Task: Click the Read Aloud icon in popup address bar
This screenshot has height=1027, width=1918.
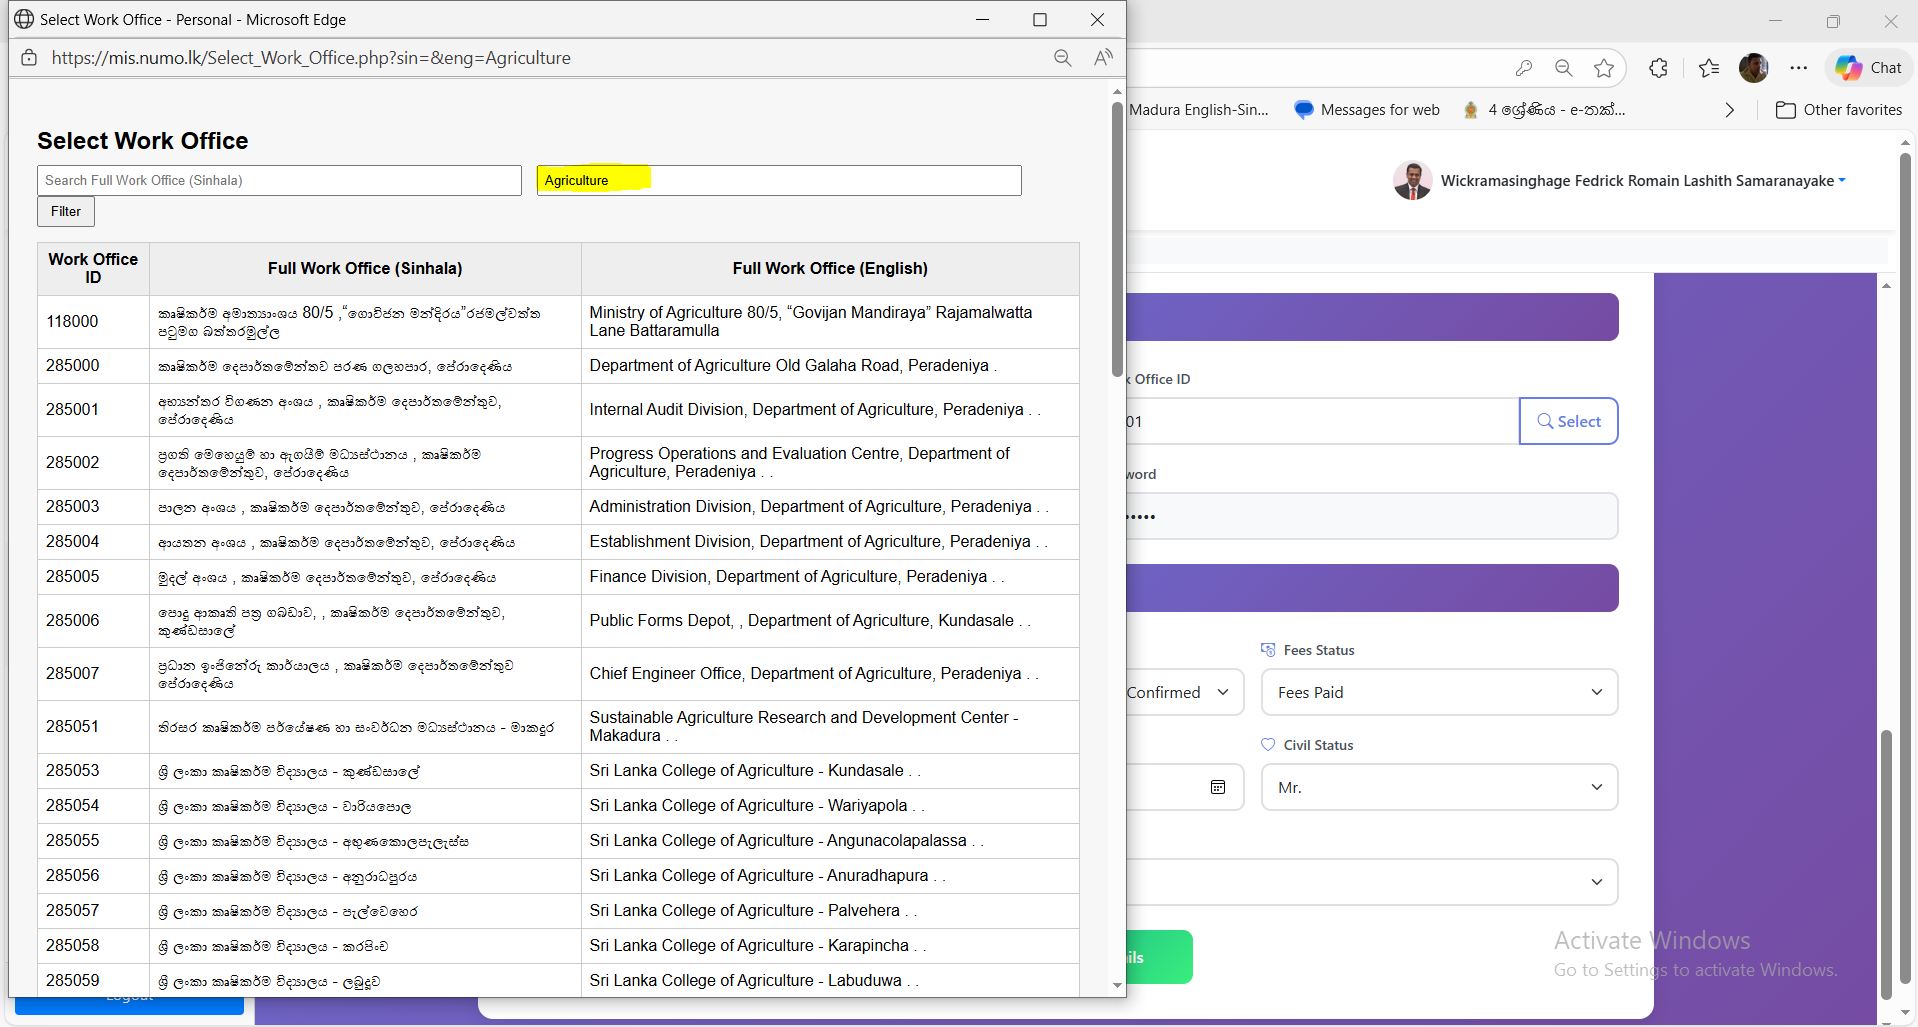Action: click(1103, 58)
